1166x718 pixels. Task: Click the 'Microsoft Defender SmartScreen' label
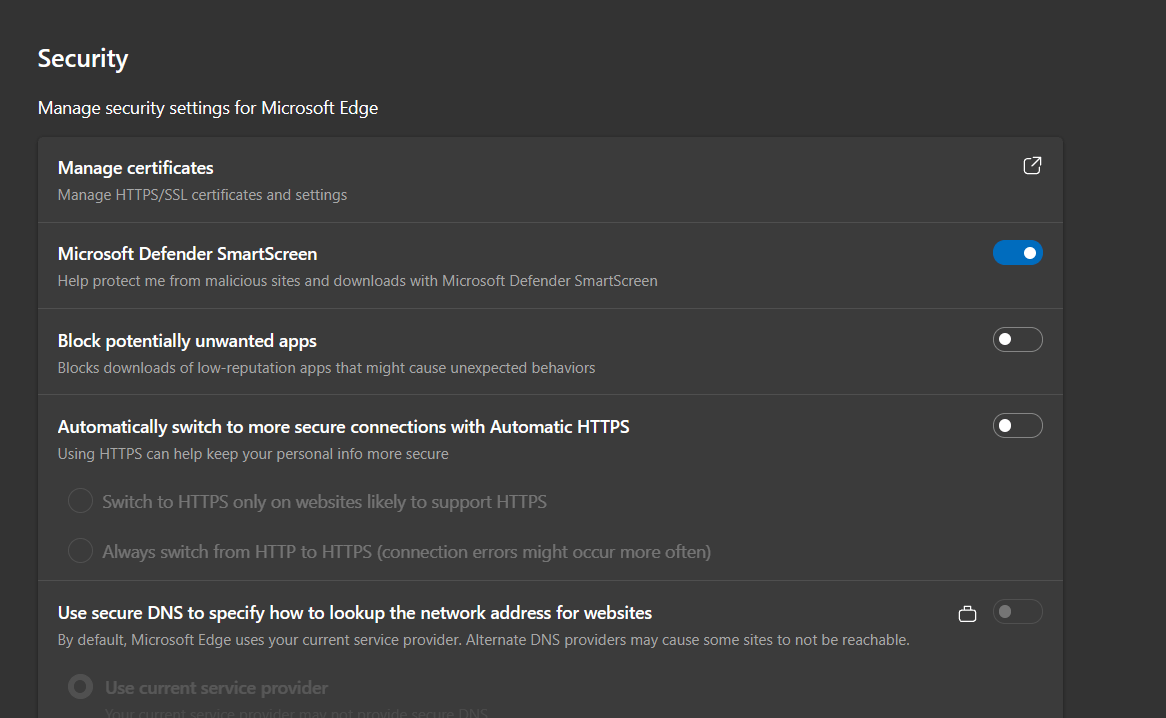pyautogui.click(x=187, y=254)
